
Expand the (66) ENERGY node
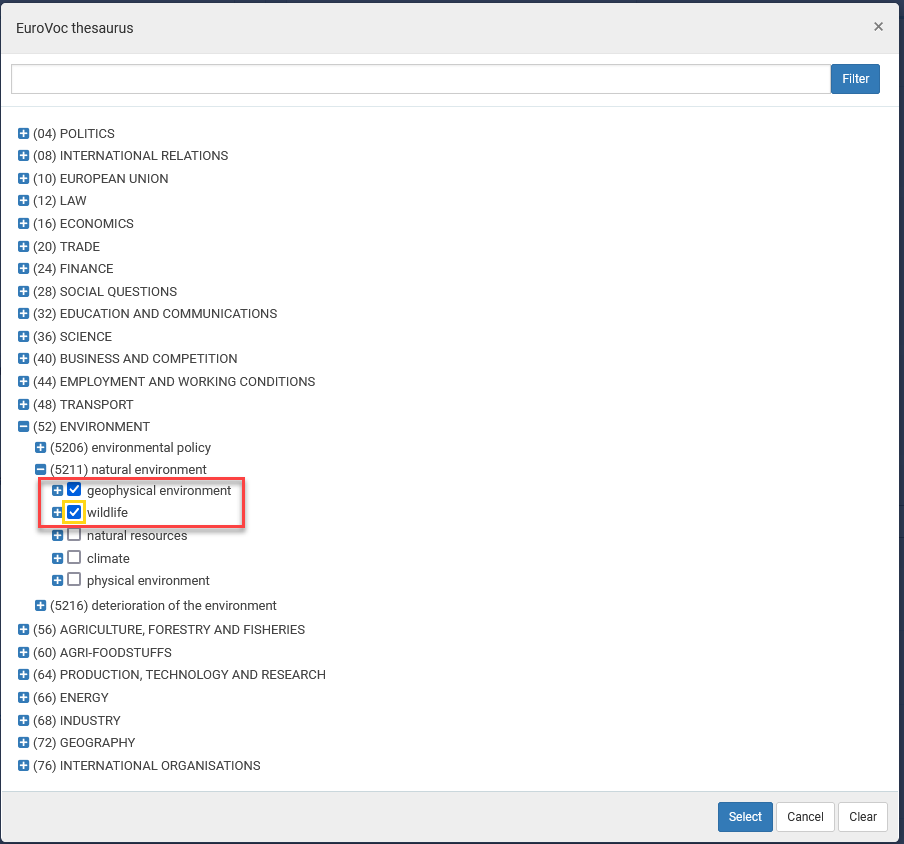coord(23,698)
